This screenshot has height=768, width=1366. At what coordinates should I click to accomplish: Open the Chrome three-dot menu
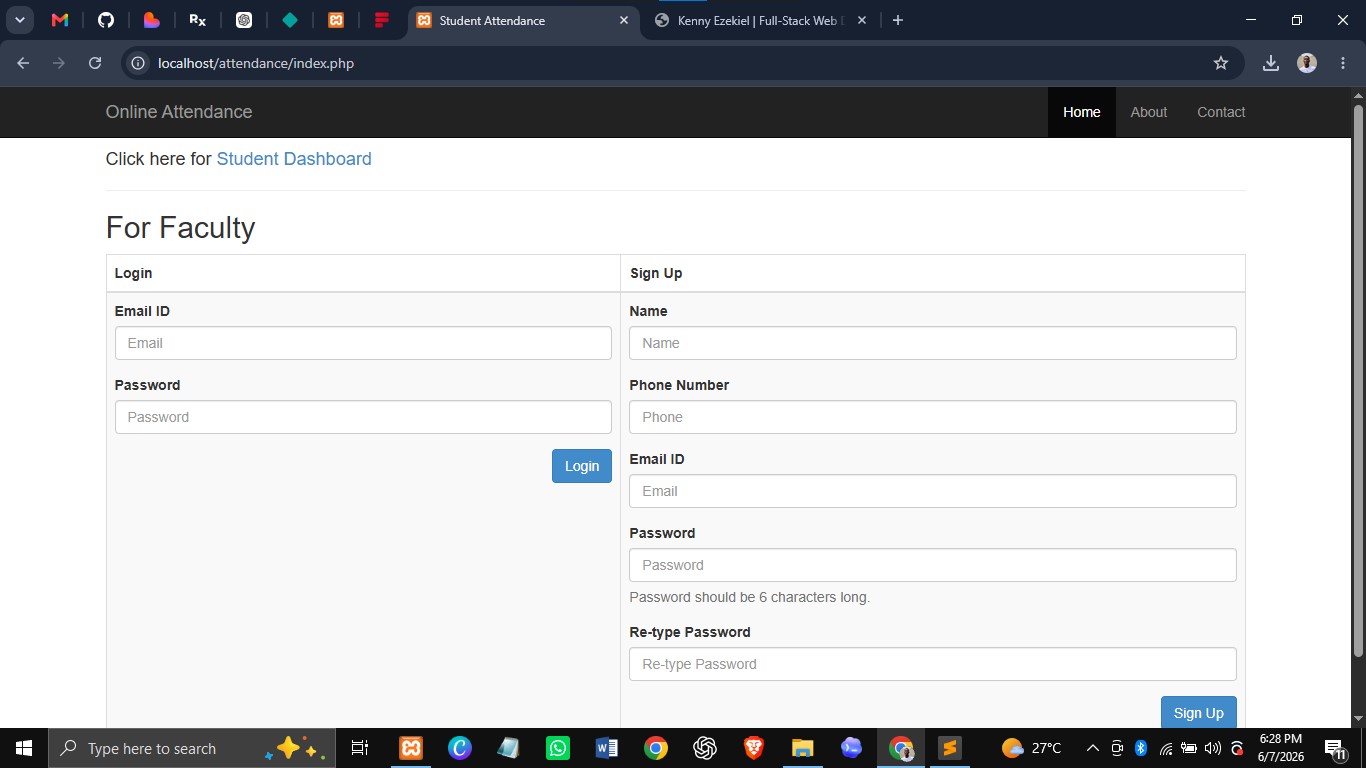point(1343,63)
